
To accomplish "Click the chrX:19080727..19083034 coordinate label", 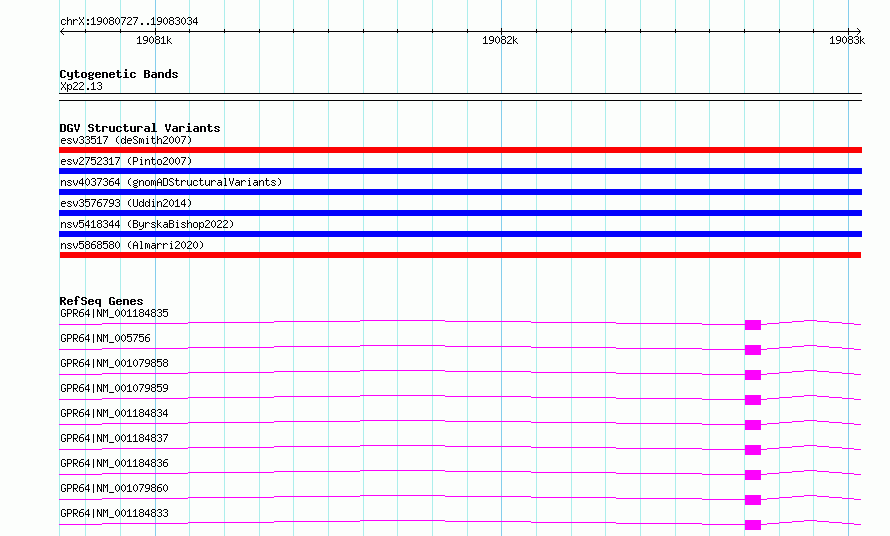I will pos(129,21).
